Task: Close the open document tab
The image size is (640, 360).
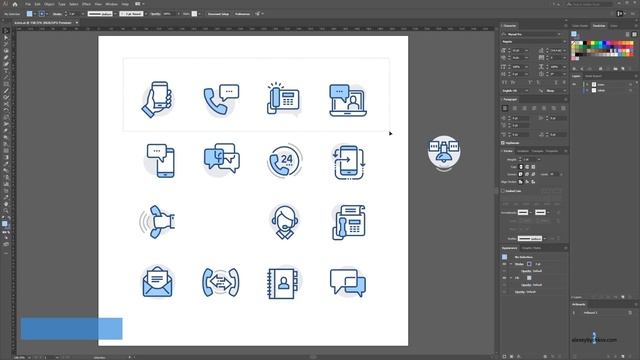Action: click(77, 23)
